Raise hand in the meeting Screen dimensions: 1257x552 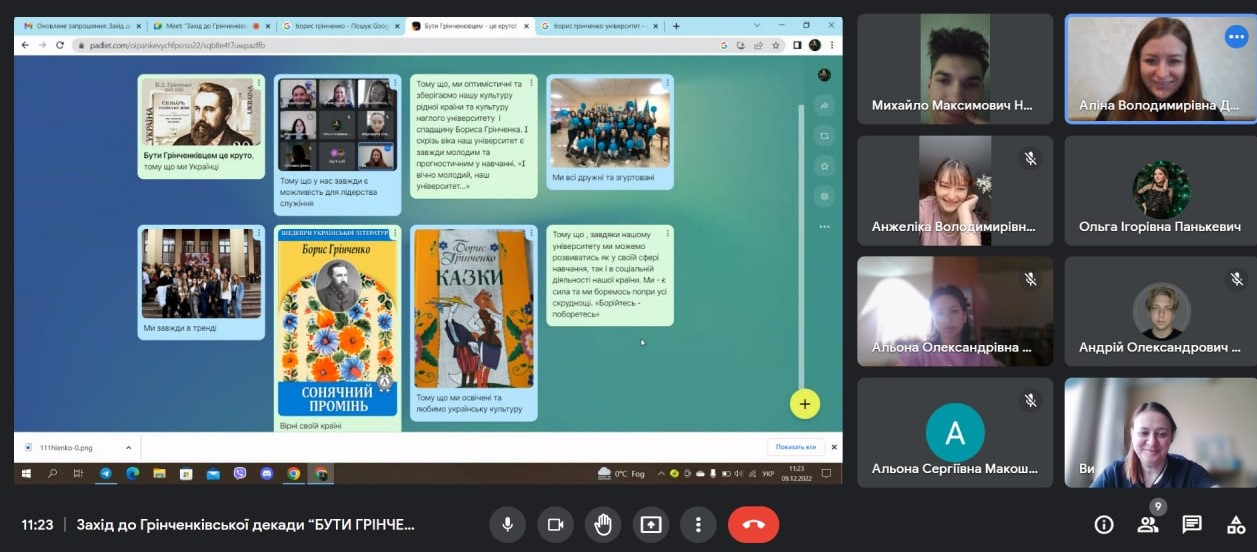click(603, 524)
